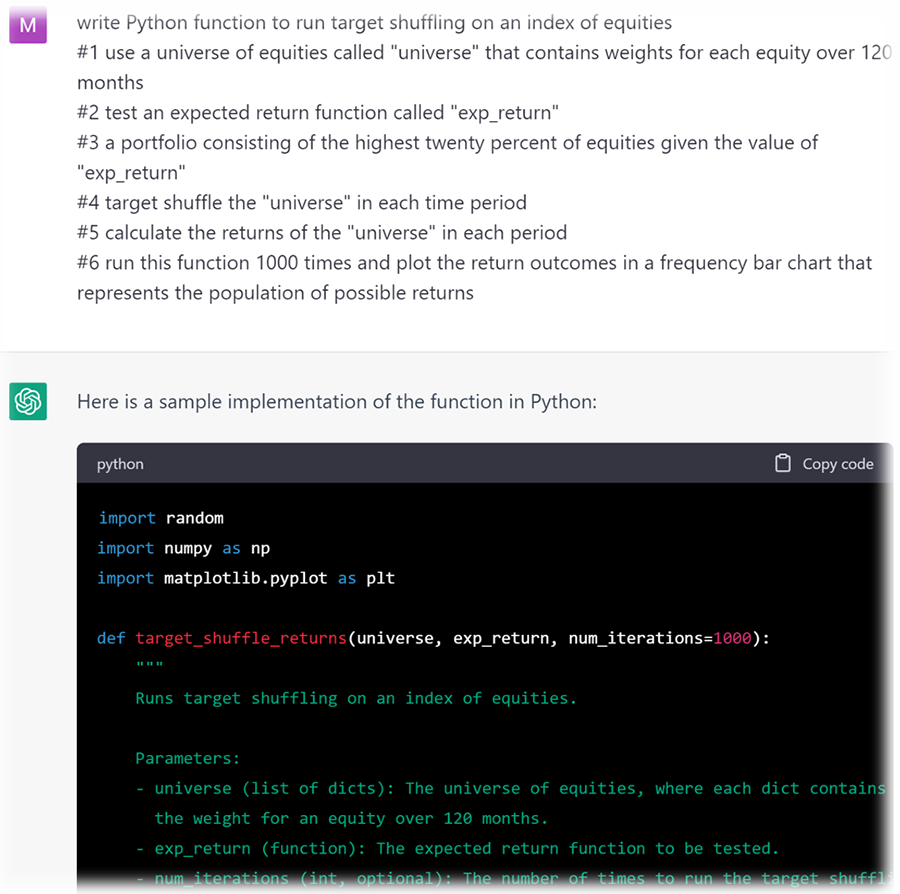Screen dimensions: 900x894
Task: Click the "def" keyword in the code
Action: tap(111, 638)
